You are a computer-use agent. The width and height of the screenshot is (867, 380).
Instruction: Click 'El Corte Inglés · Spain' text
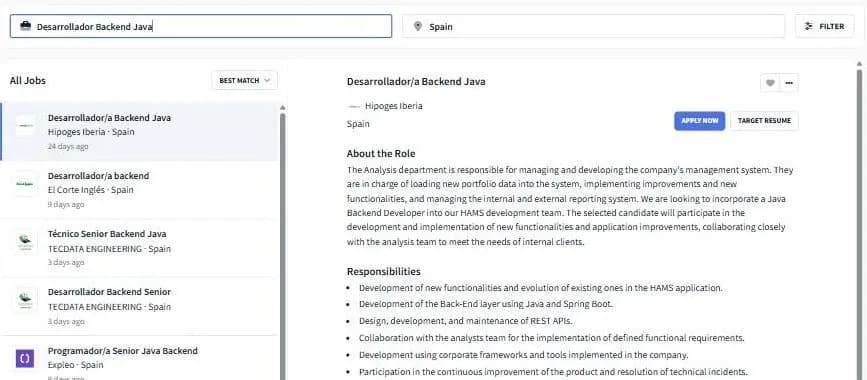(x=91, y=190)
